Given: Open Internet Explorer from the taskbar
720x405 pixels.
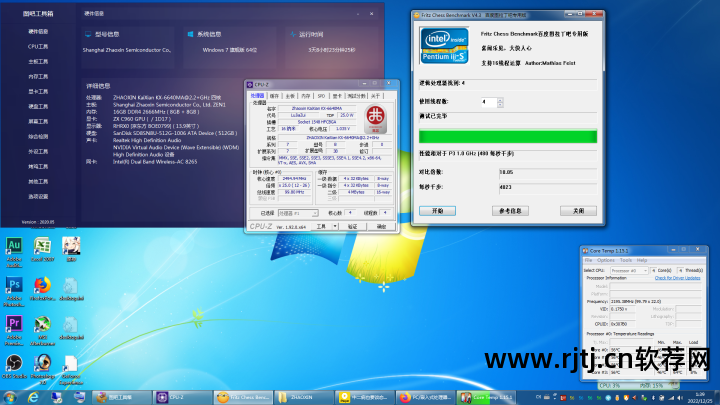Looking at the screenshot, I should (33, 397).
